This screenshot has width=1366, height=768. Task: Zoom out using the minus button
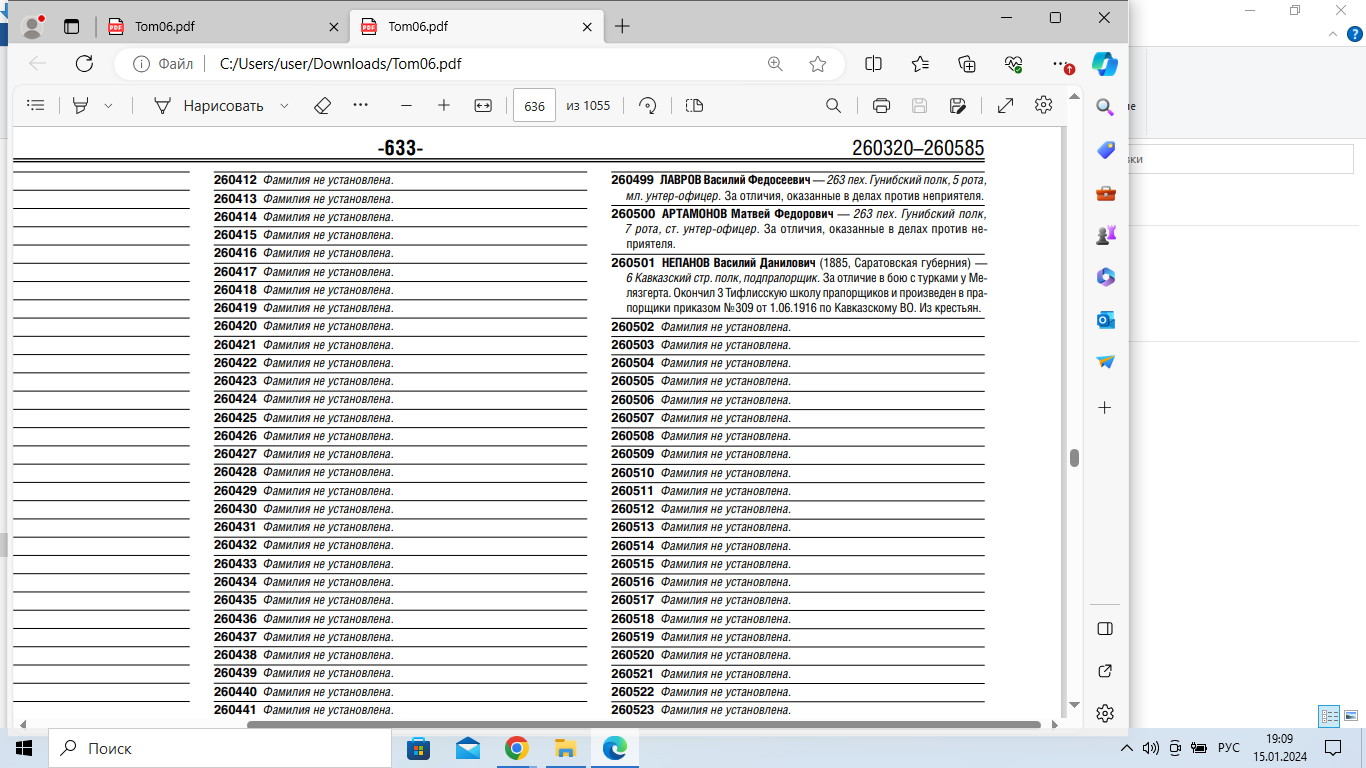click(x=406, y=105)
